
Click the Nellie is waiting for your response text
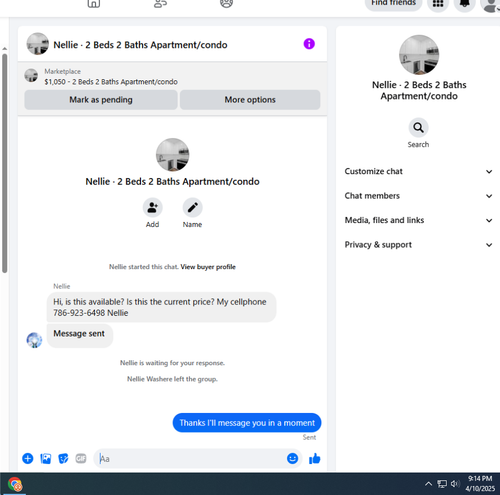172,363
